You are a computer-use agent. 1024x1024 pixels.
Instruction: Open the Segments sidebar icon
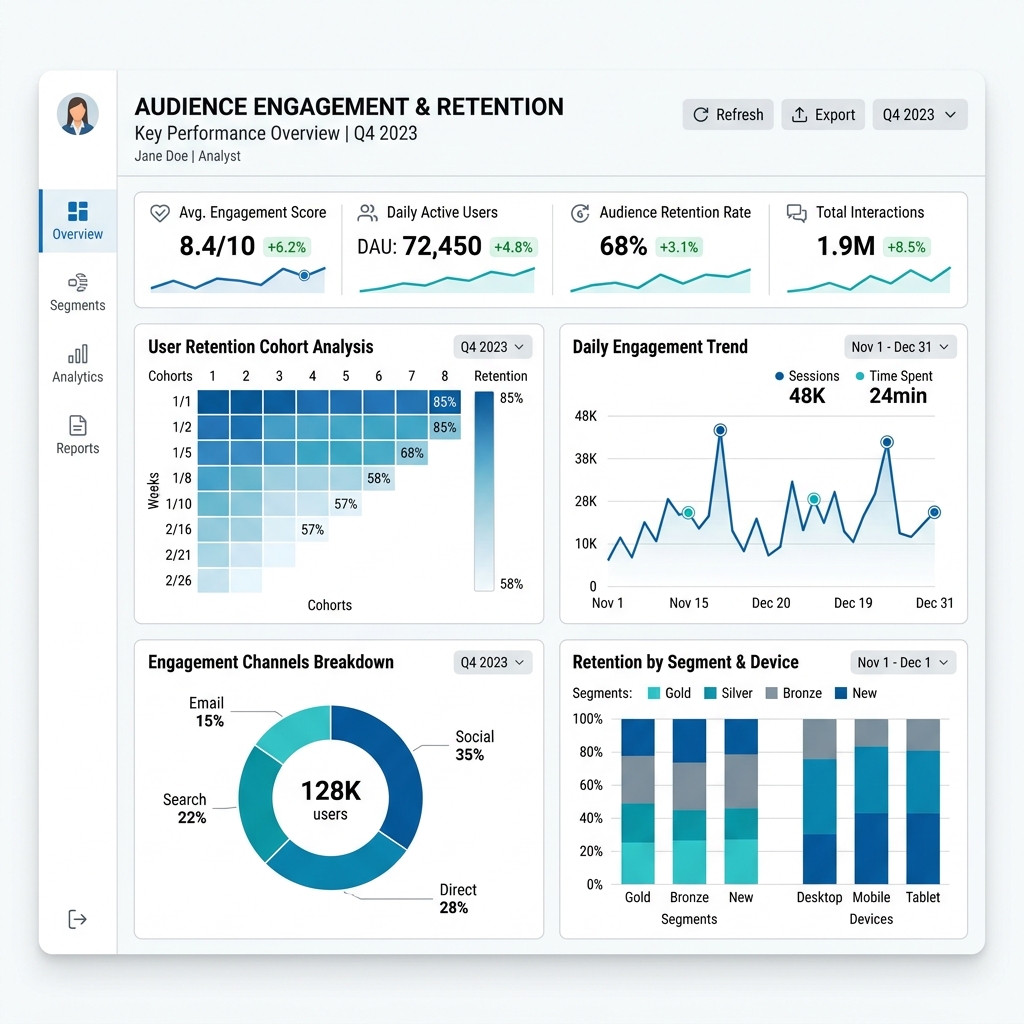tap(78, 283)
